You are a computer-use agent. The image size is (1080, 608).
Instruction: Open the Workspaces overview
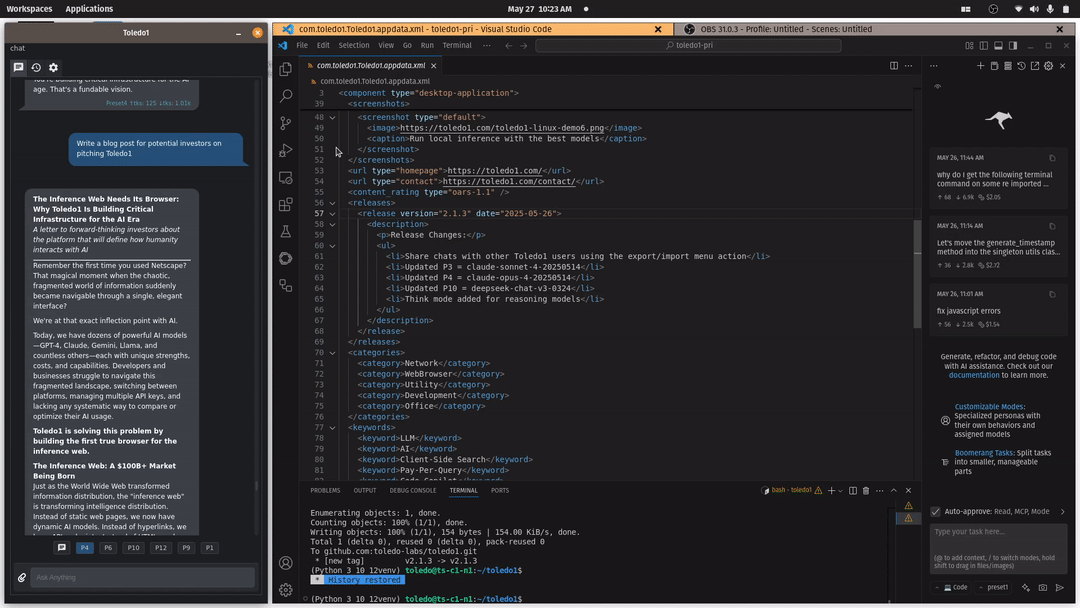(x=29, y=9)
